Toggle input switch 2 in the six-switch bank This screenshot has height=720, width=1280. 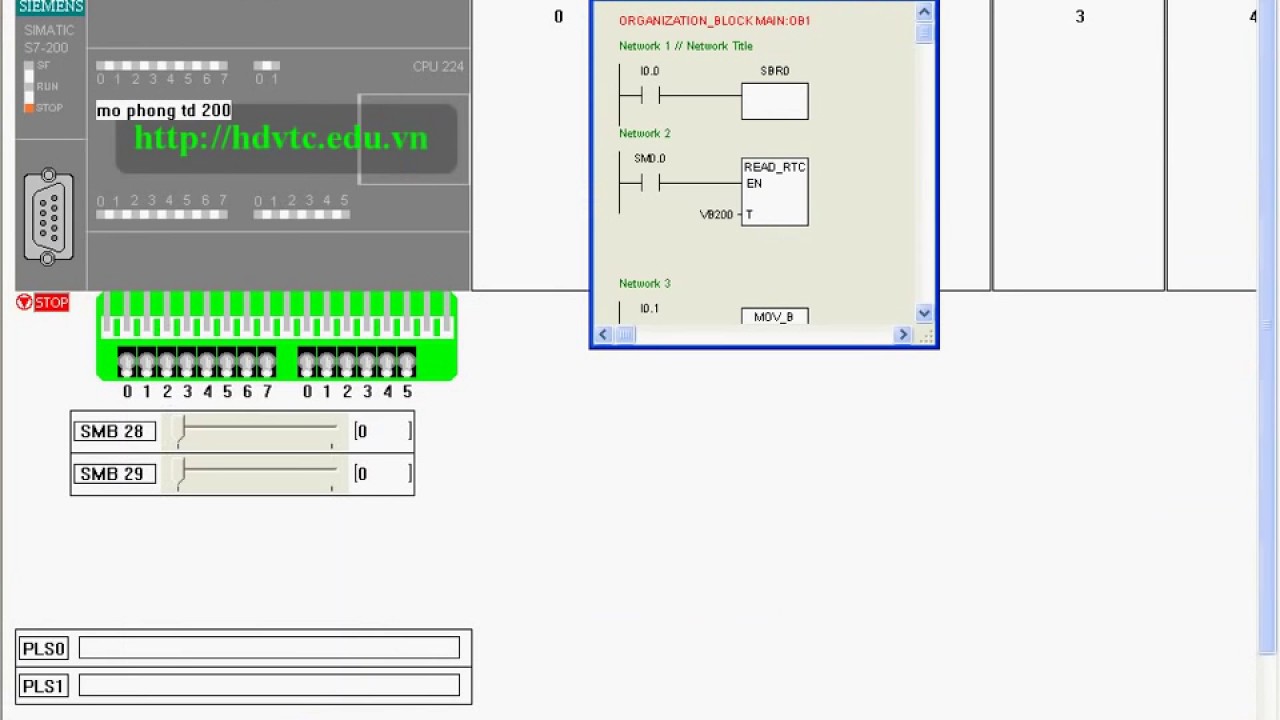(347, 362)
